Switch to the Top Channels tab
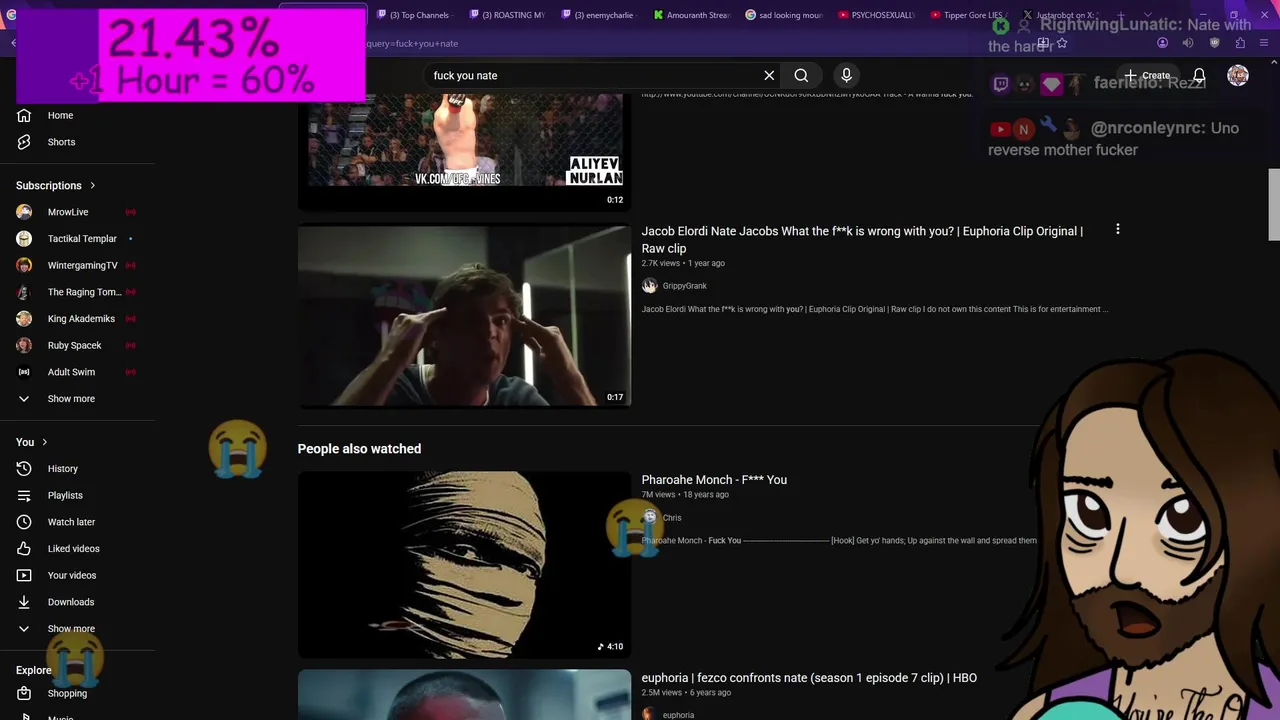The width and height of the screenshot is (1280, 720). click(x=413, y=15)
